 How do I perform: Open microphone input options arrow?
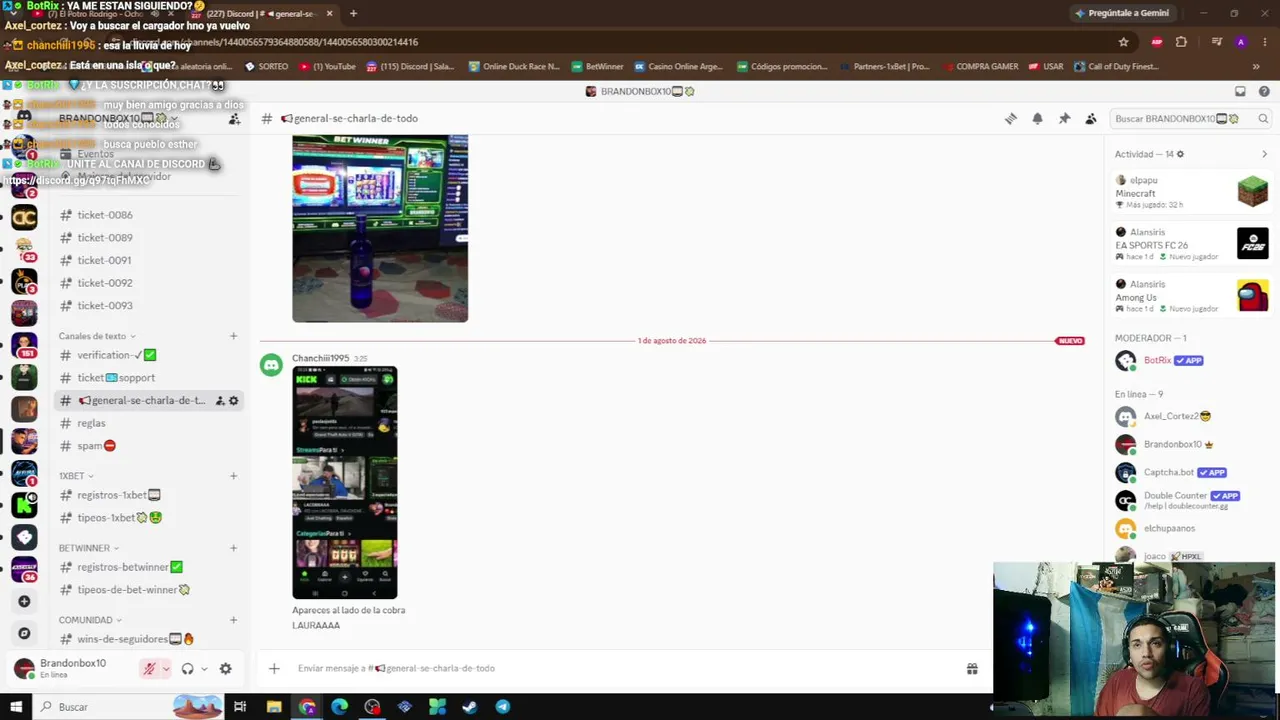tap(166, 669)
